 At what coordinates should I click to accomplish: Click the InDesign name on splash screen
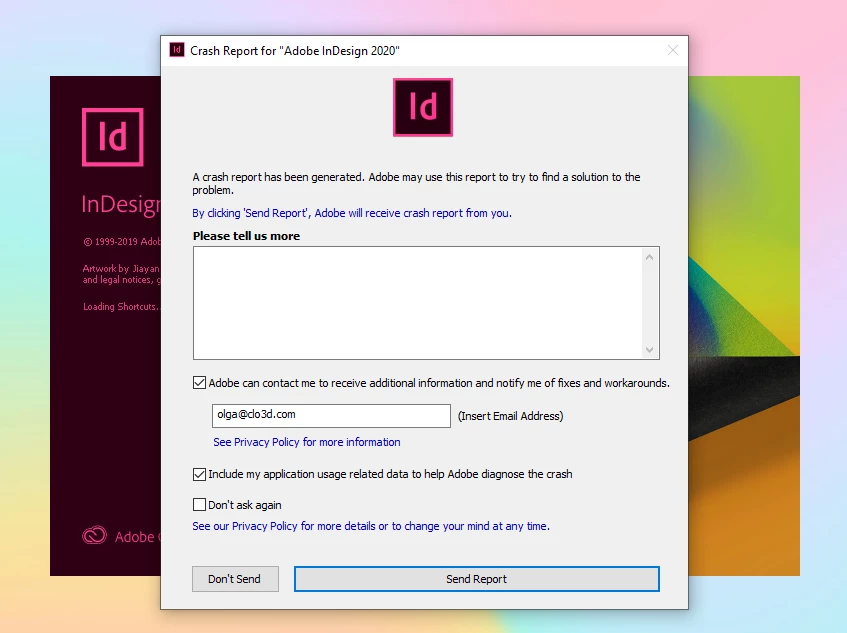(121, 205)
